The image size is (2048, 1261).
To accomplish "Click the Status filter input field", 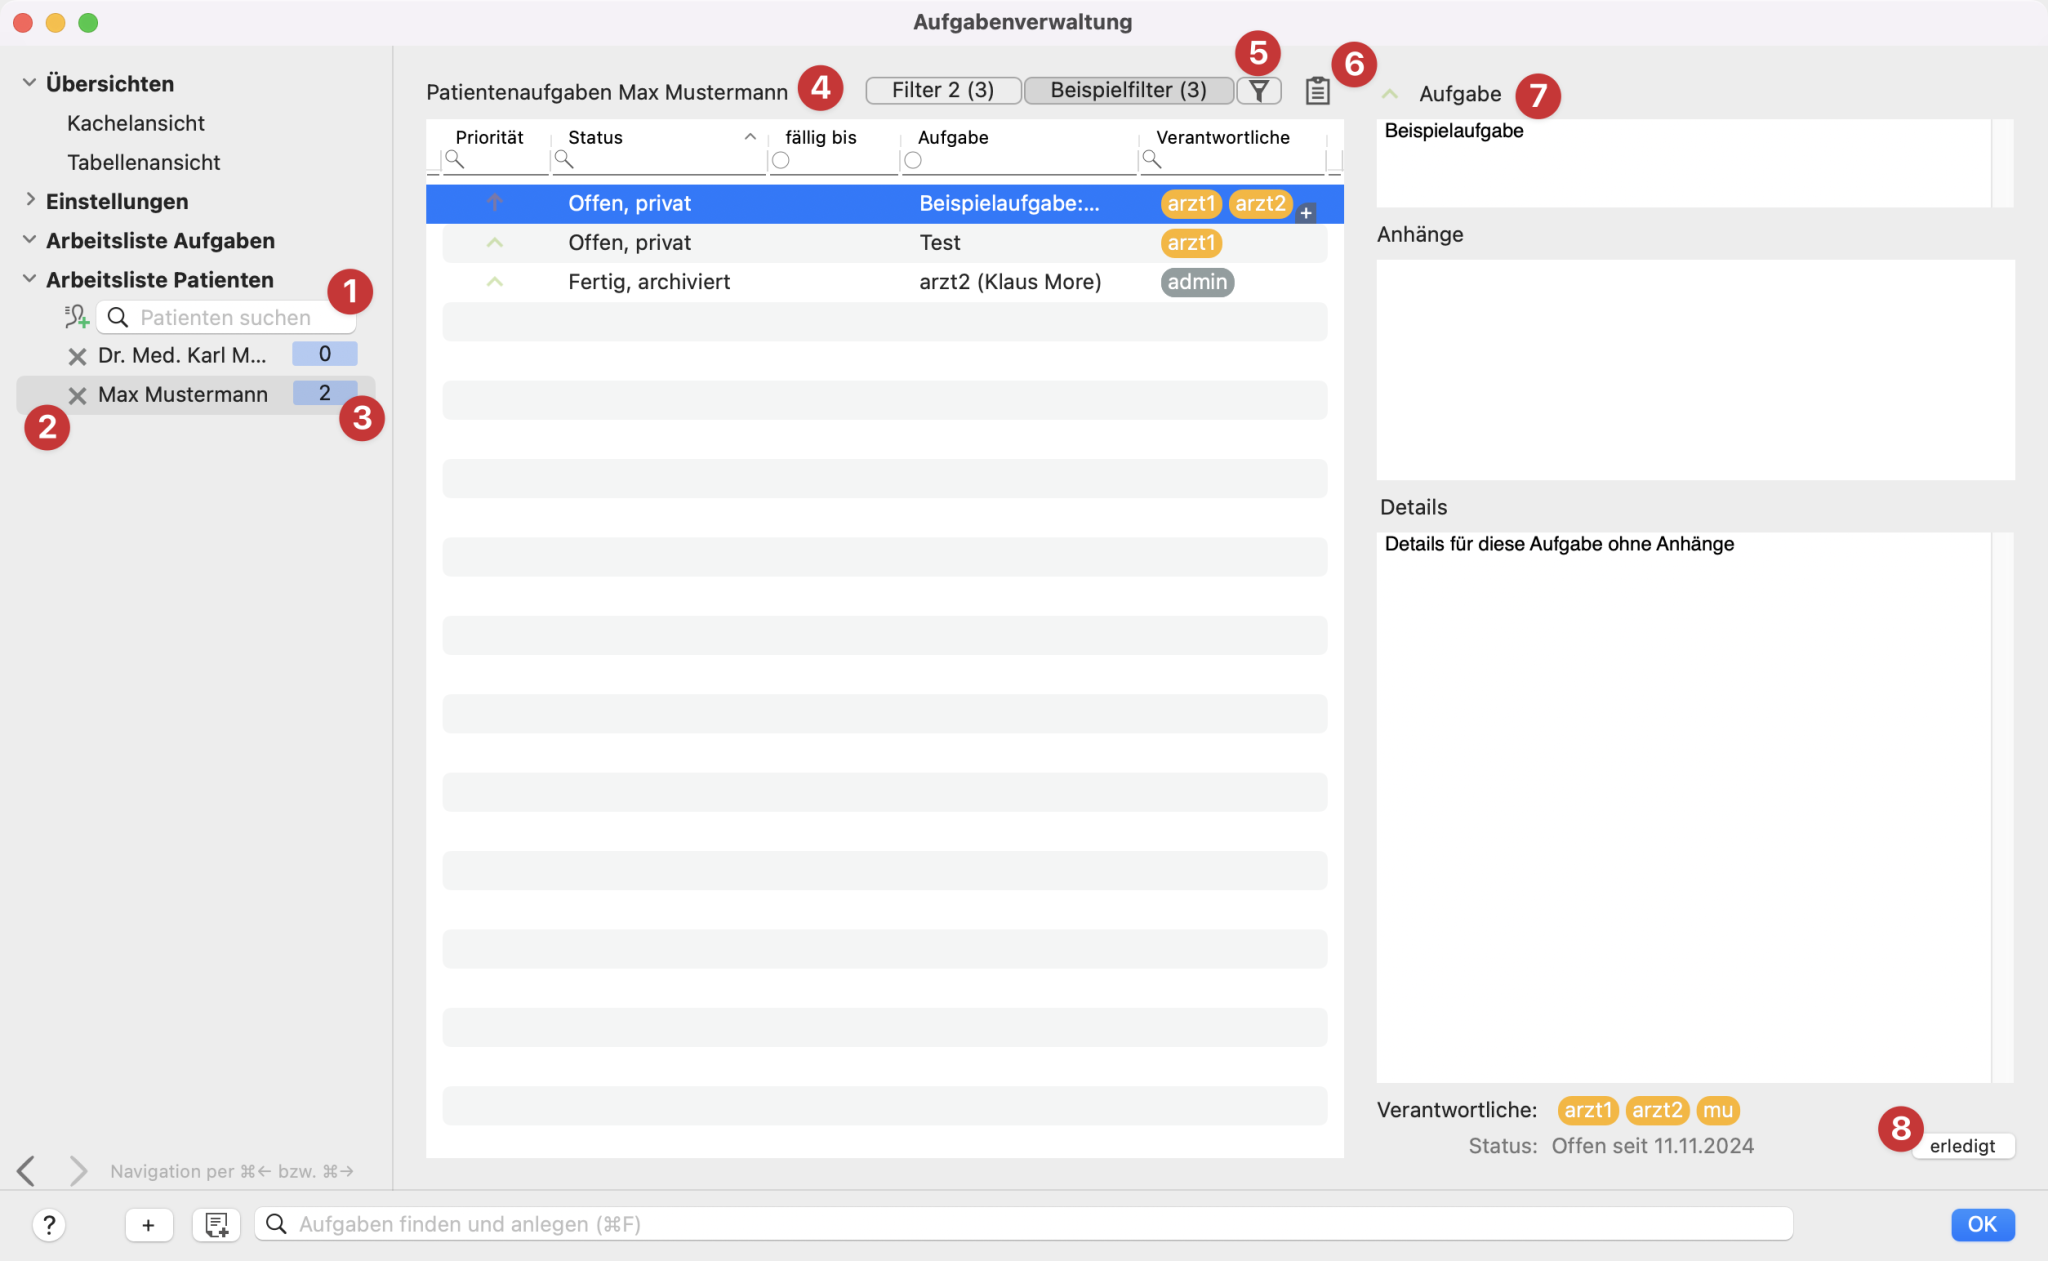I will pyautogui.click(x=660, y=160).
